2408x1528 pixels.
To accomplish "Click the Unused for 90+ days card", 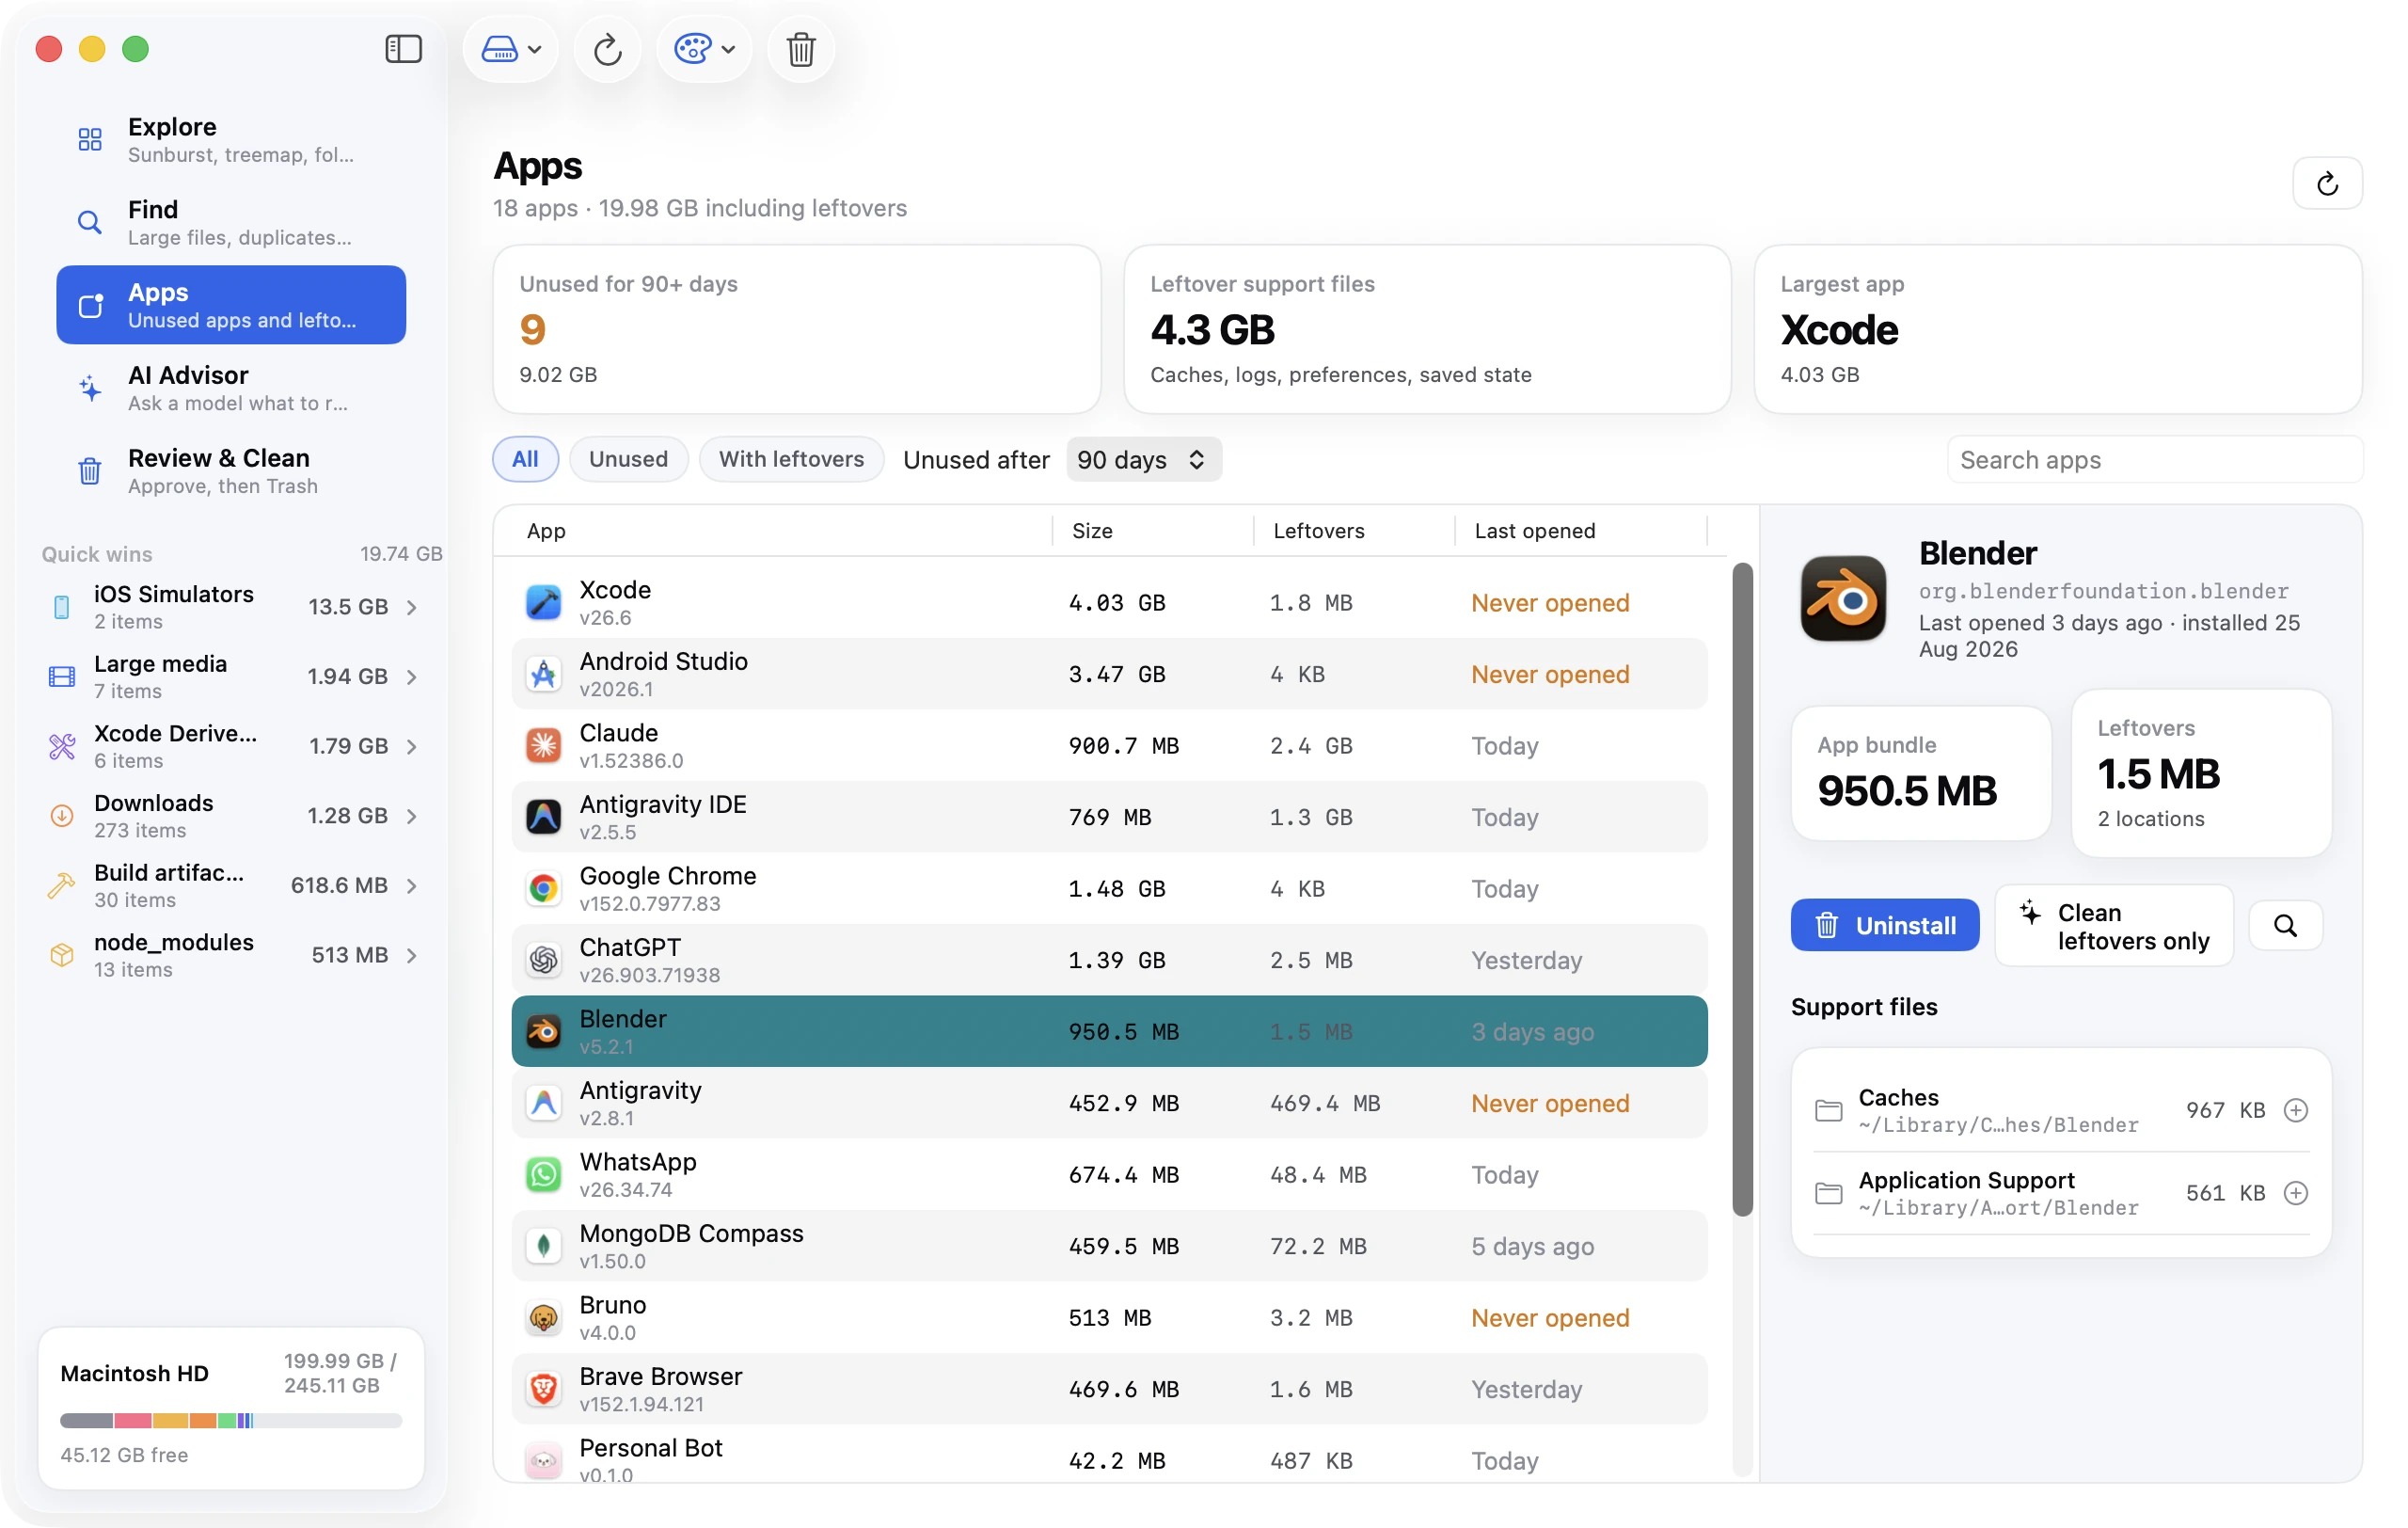I will click(796, 330).
